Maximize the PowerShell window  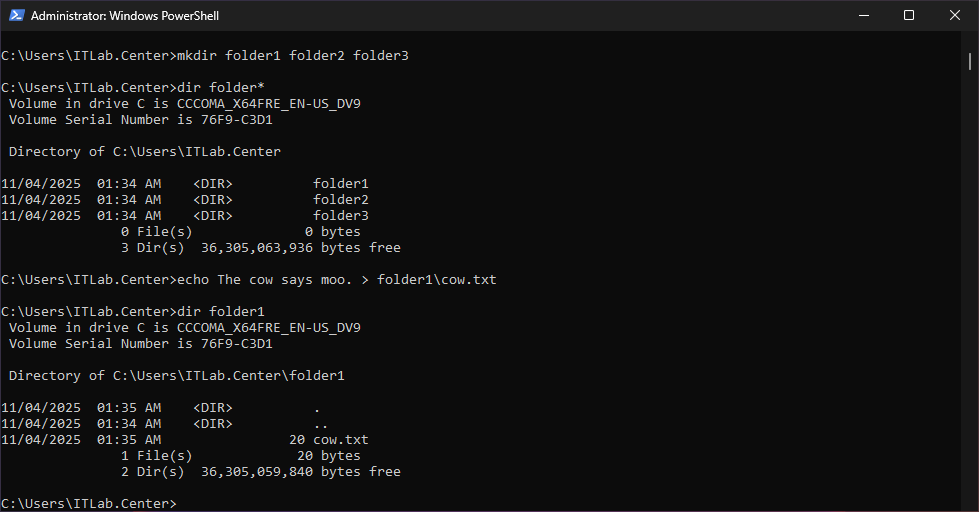click(x=909, y=15)
